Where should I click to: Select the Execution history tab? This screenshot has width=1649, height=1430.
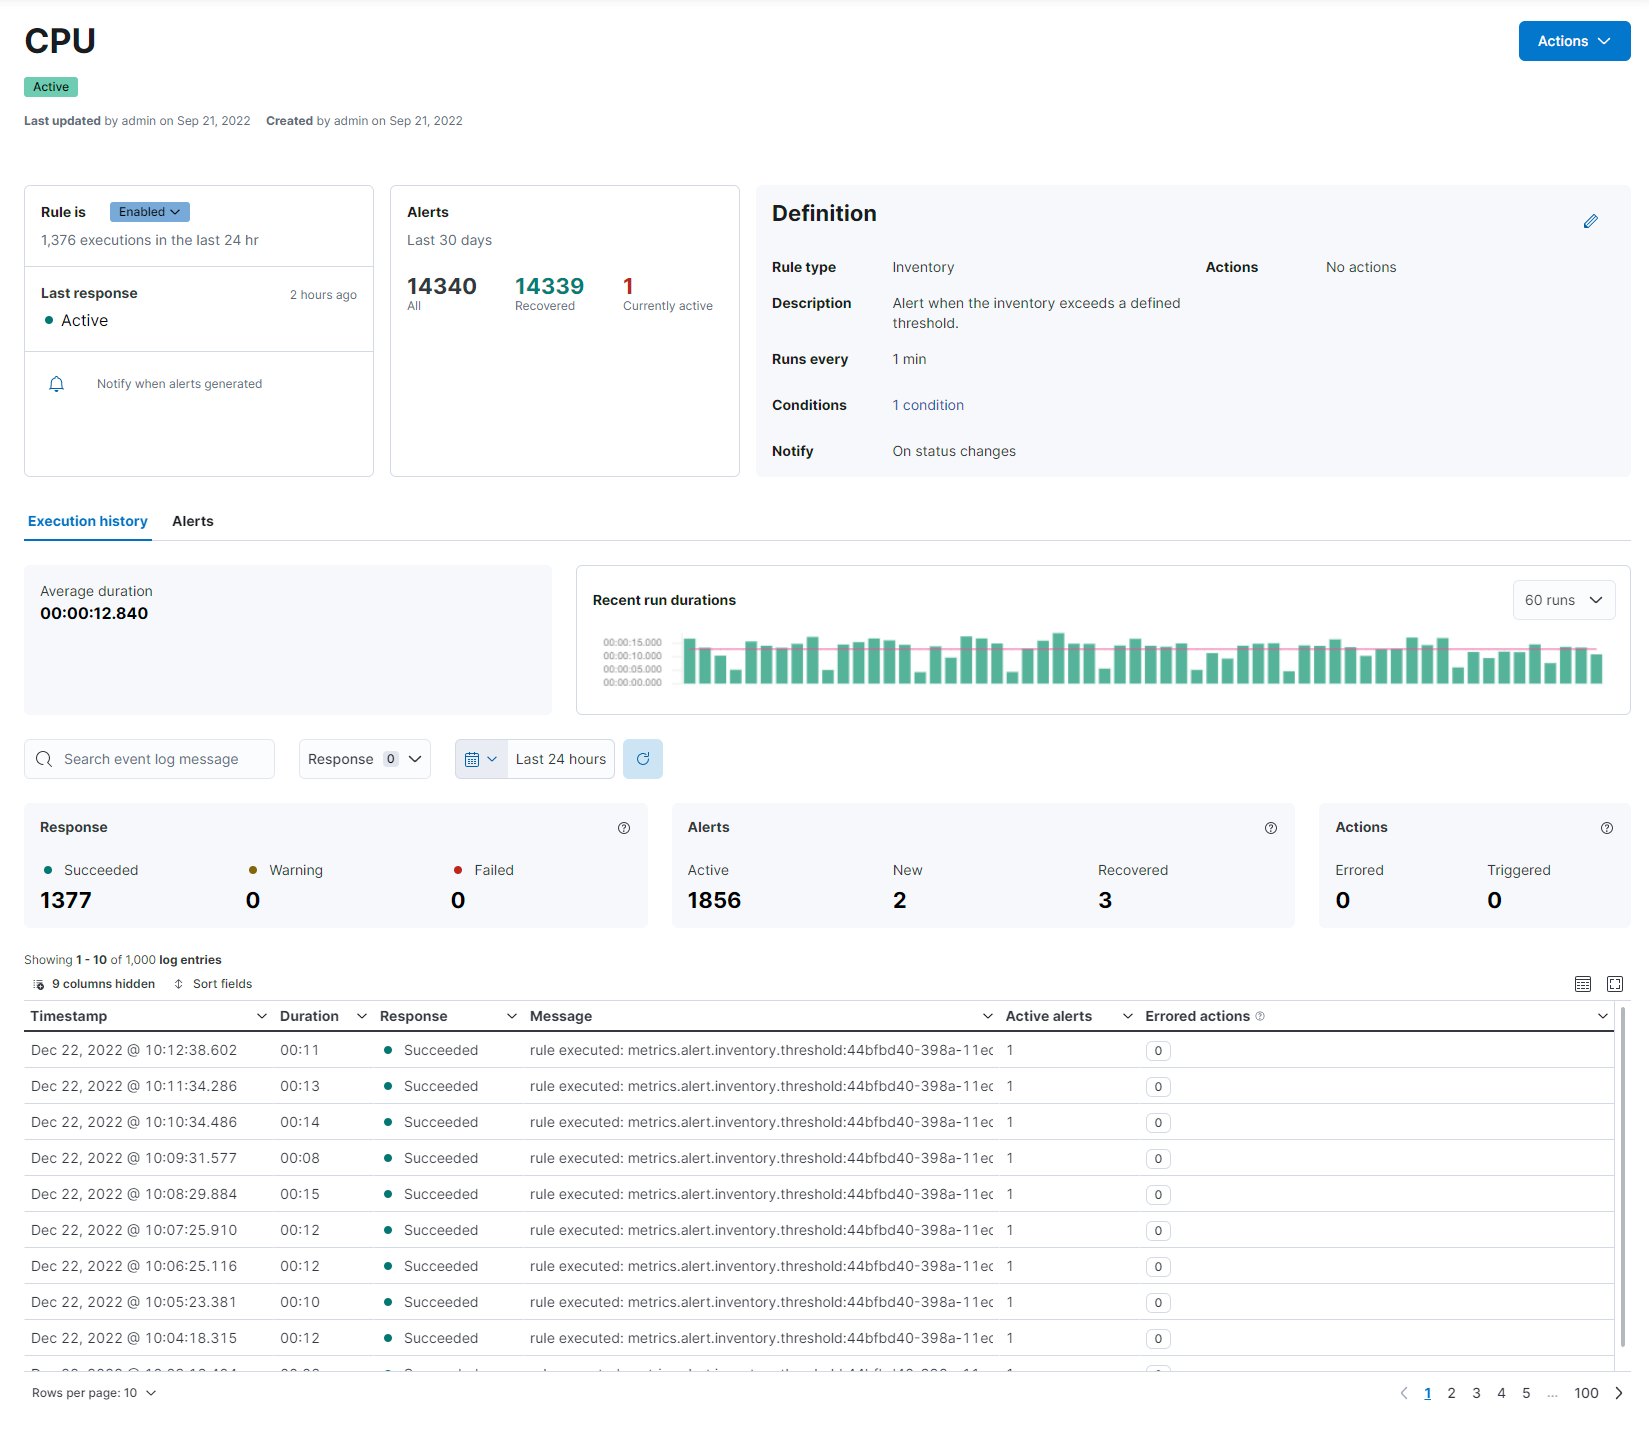coord(88,521)
